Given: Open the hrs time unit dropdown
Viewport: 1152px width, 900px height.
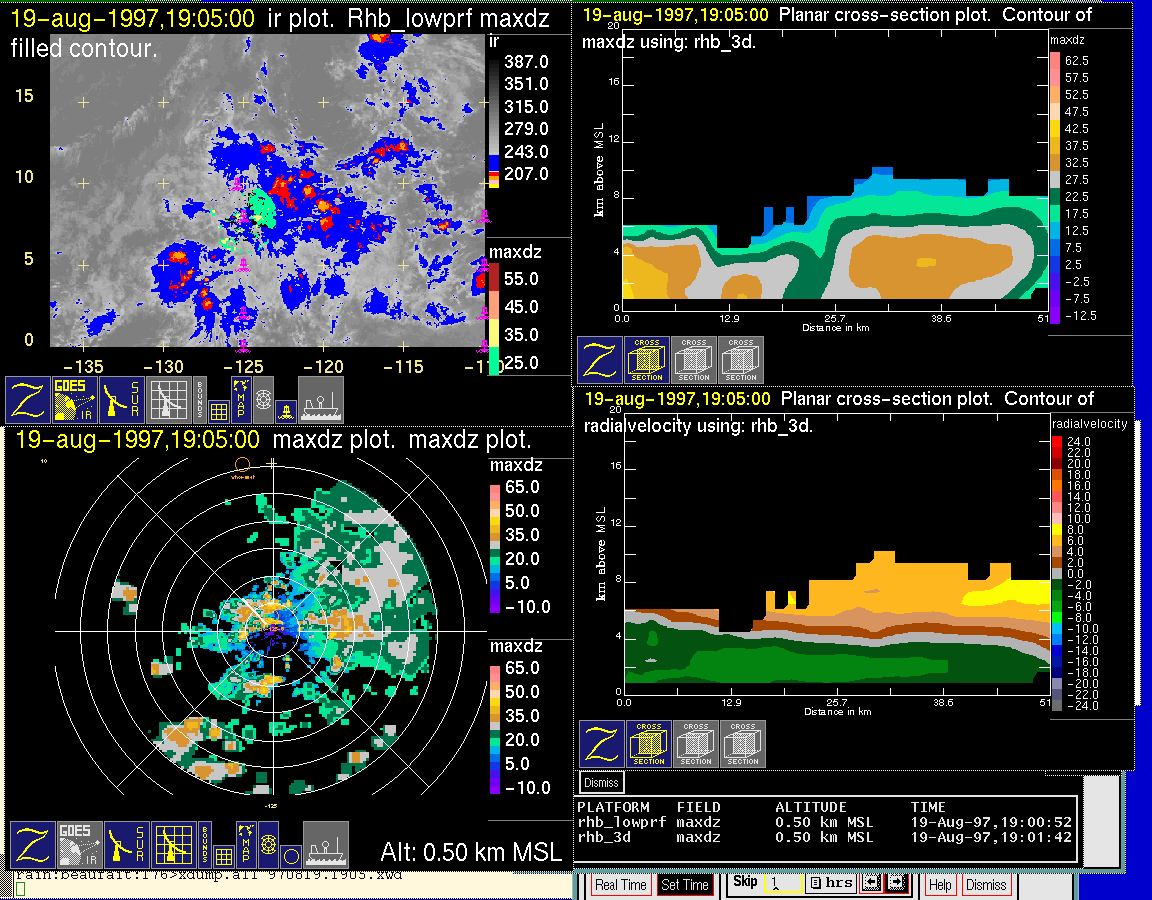Looking at the screenshot, I should pyautogui.click(x=830, y=884).
